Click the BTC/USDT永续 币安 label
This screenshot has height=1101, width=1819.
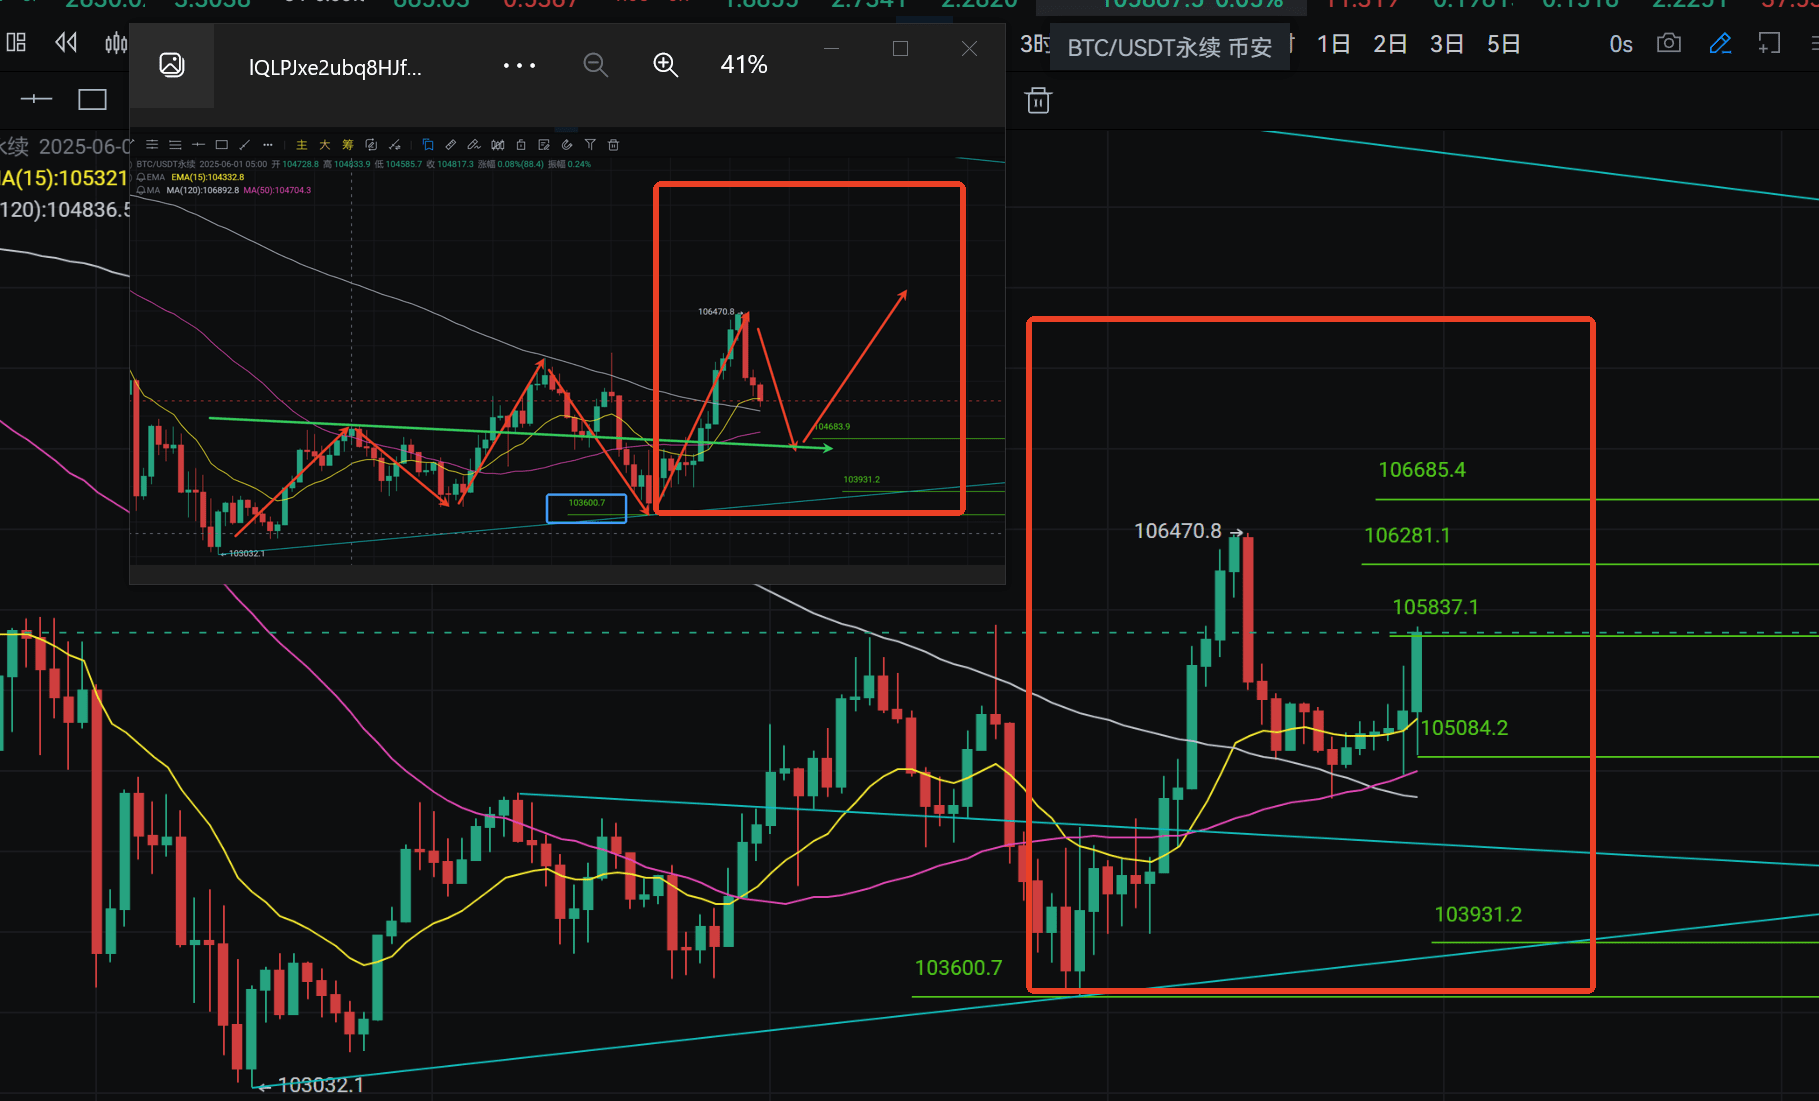[1169, 46]
